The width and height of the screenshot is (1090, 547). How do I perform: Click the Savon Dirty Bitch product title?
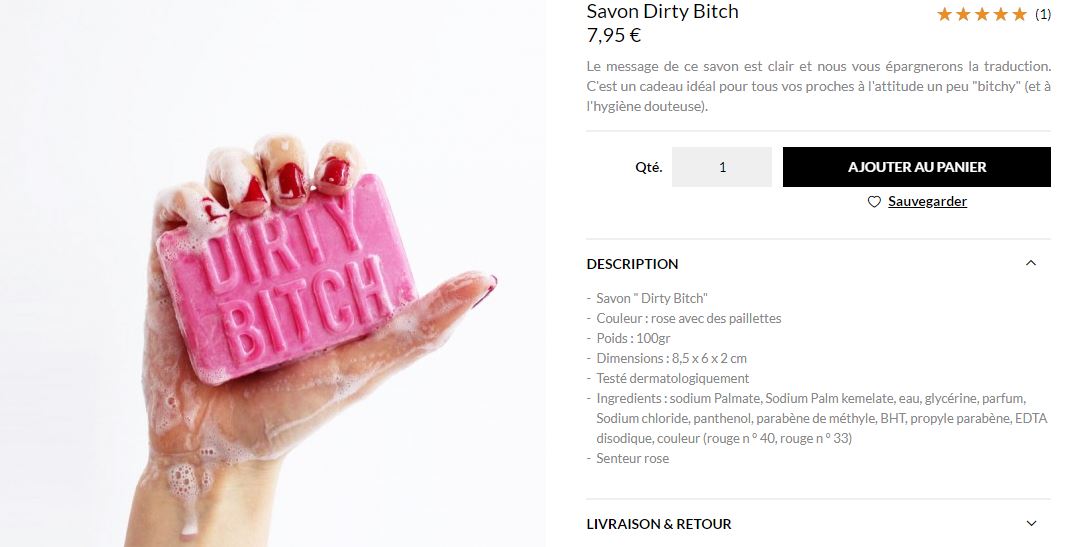click(662, 11)
